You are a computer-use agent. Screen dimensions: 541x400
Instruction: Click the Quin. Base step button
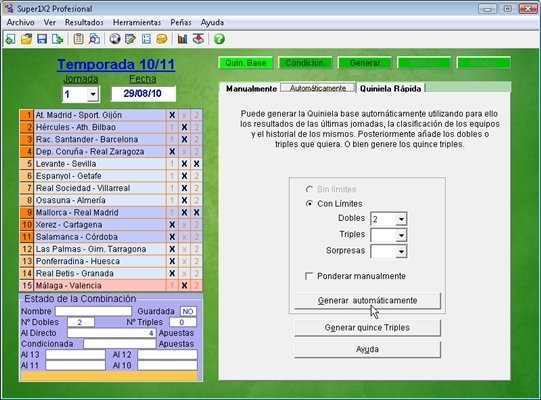pyautogui.click(x=246, y=63)
